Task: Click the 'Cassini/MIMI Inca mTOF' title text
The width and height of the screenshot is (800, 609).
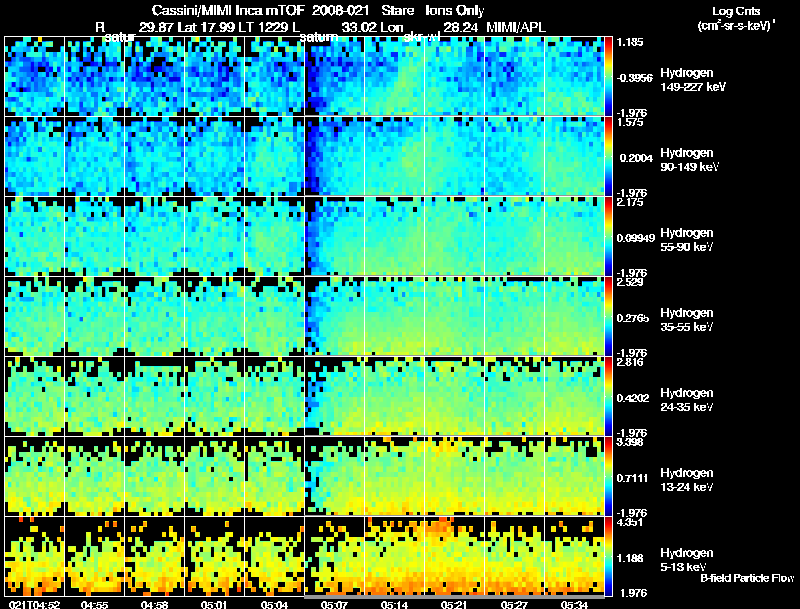Action: tap(228, 10)
